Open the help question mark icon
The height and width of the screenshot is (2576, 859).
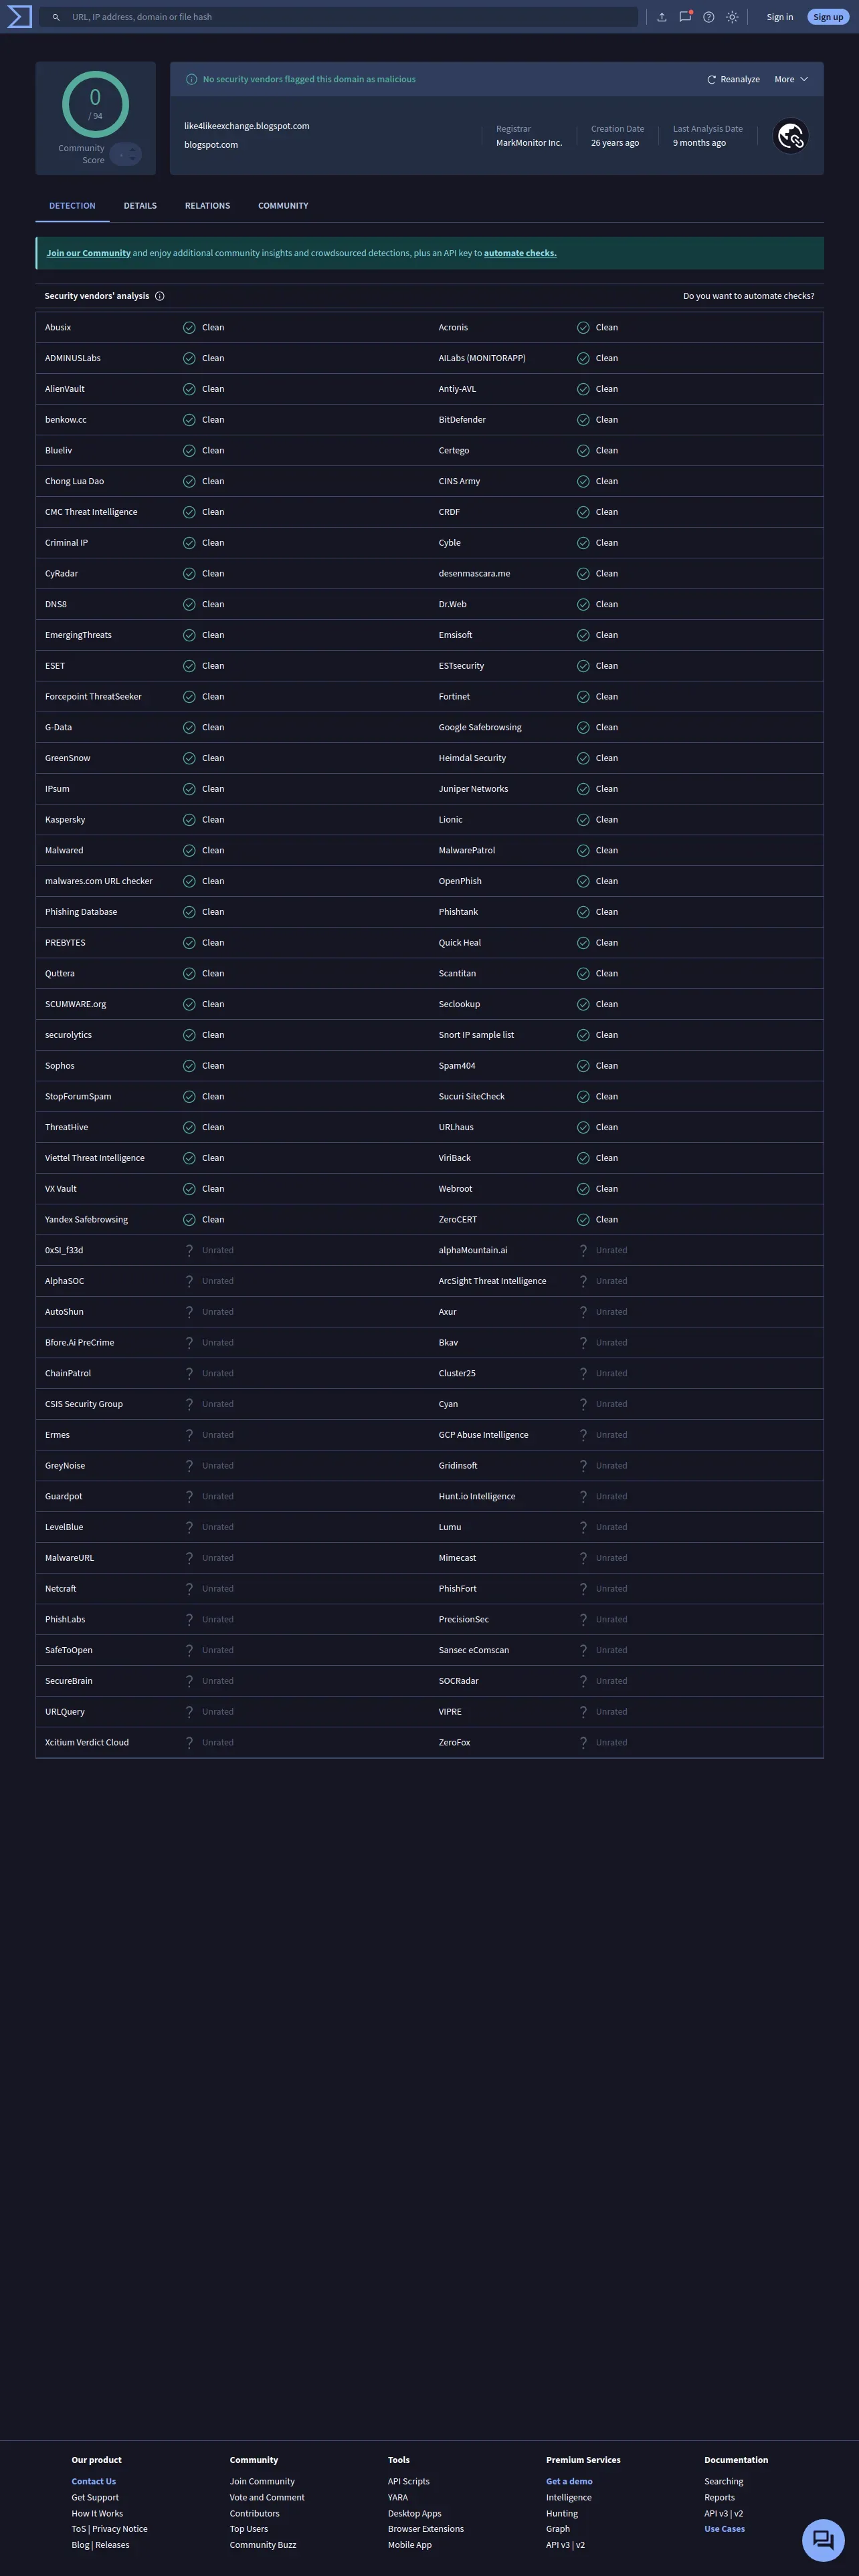709,17
